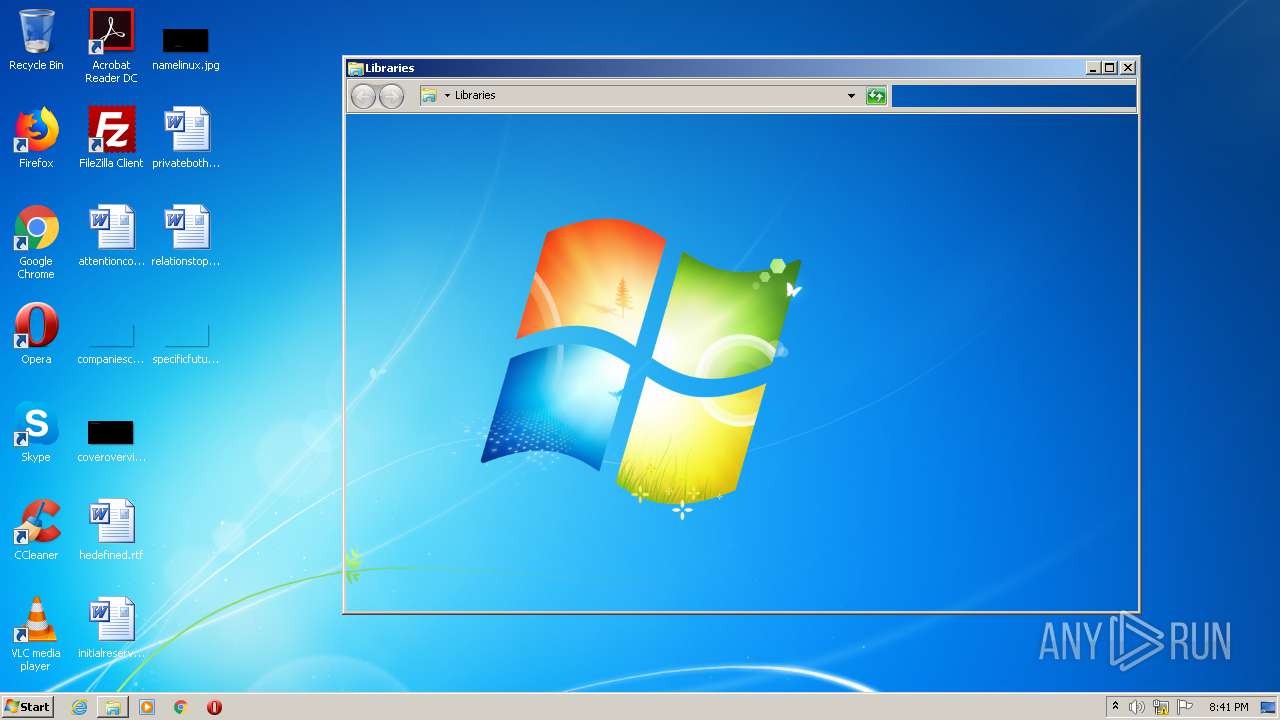
Task: Launch Opera from taskbar
Action: 214,707
